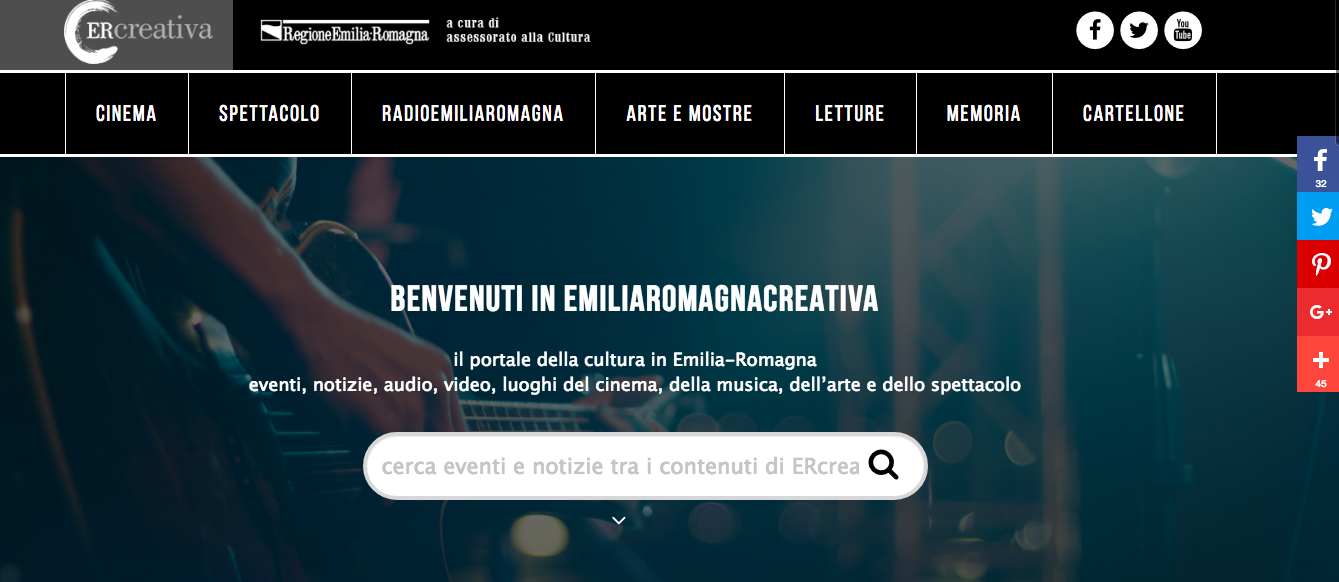1339x582 pixels.
Task: Open the CINEMA menu item
Action: (126, 114)
